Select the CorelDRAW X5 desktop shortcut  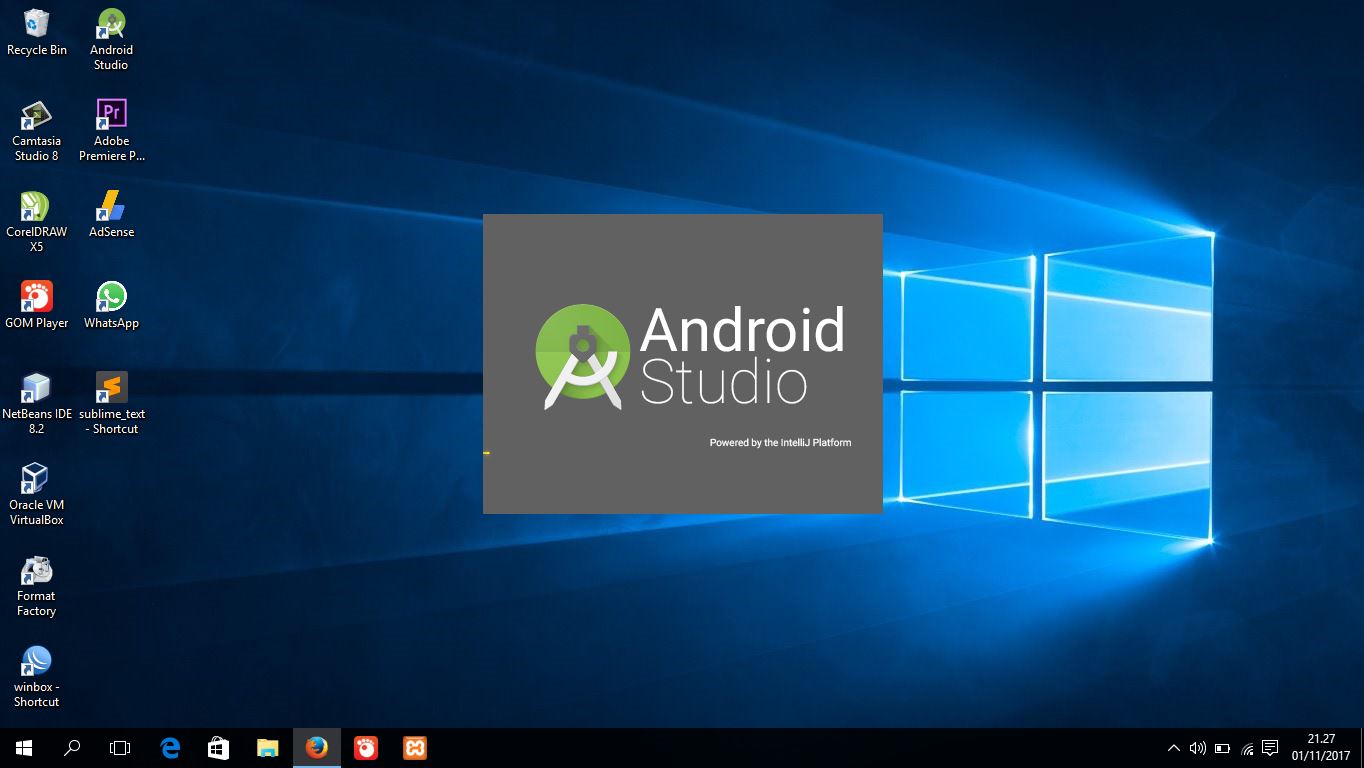point(37,222)
